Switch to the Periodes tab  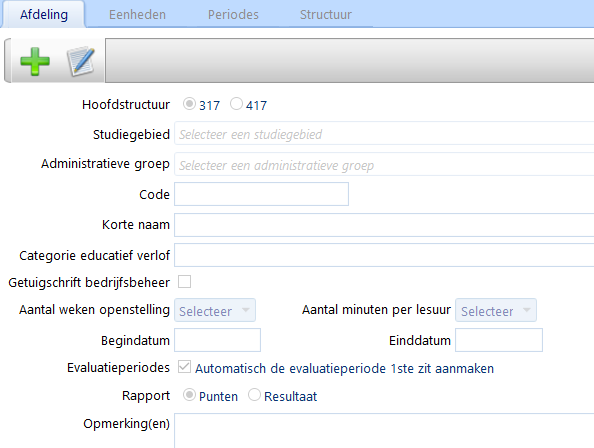click(233, 14)
